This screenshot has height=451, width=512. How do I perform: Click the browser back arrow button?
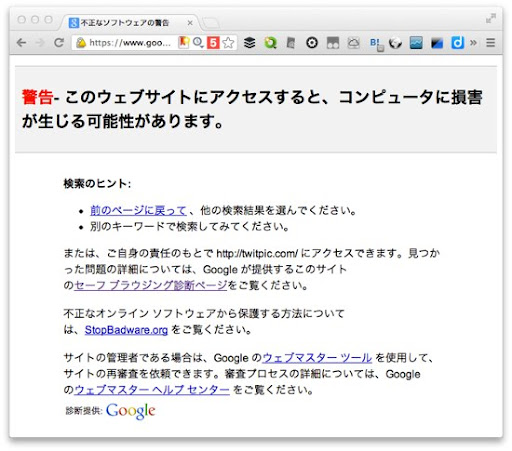21,43
